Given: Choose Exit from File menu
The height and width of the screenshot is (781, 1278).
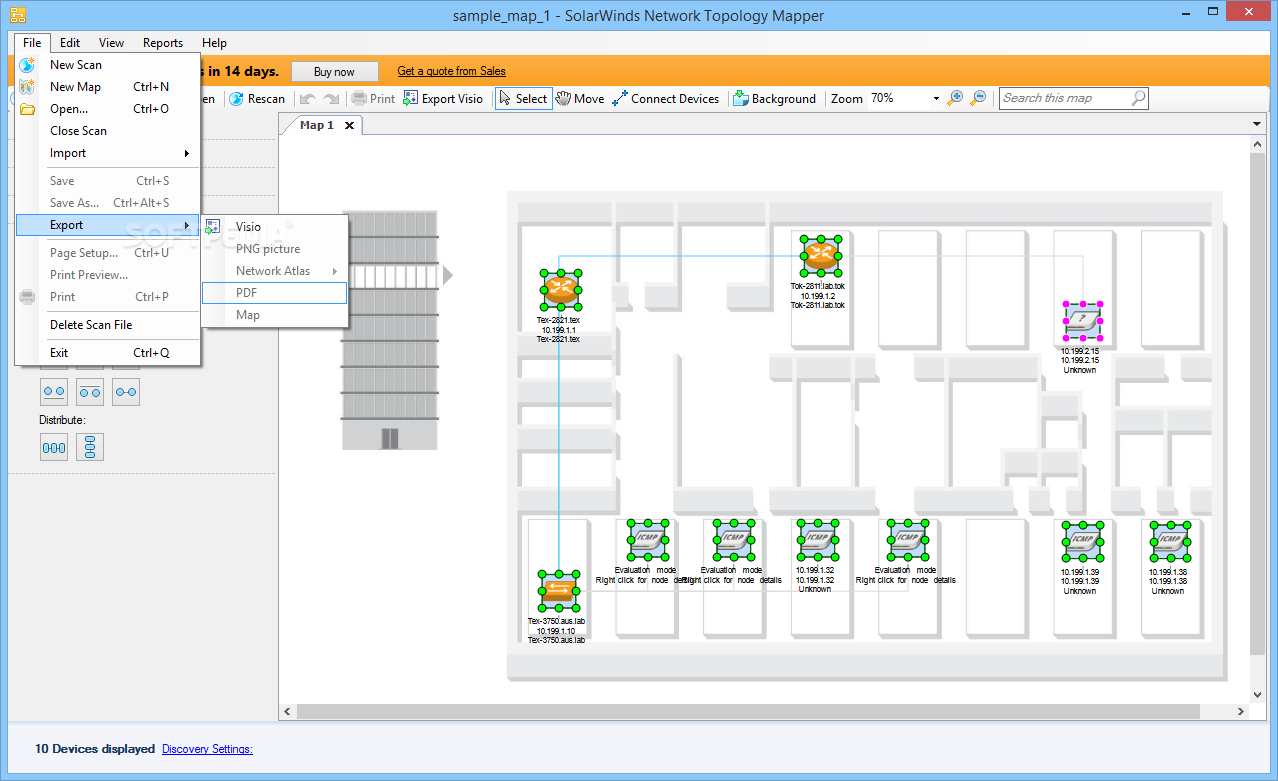Looking at the screenshot, I should tap(108, 353).
